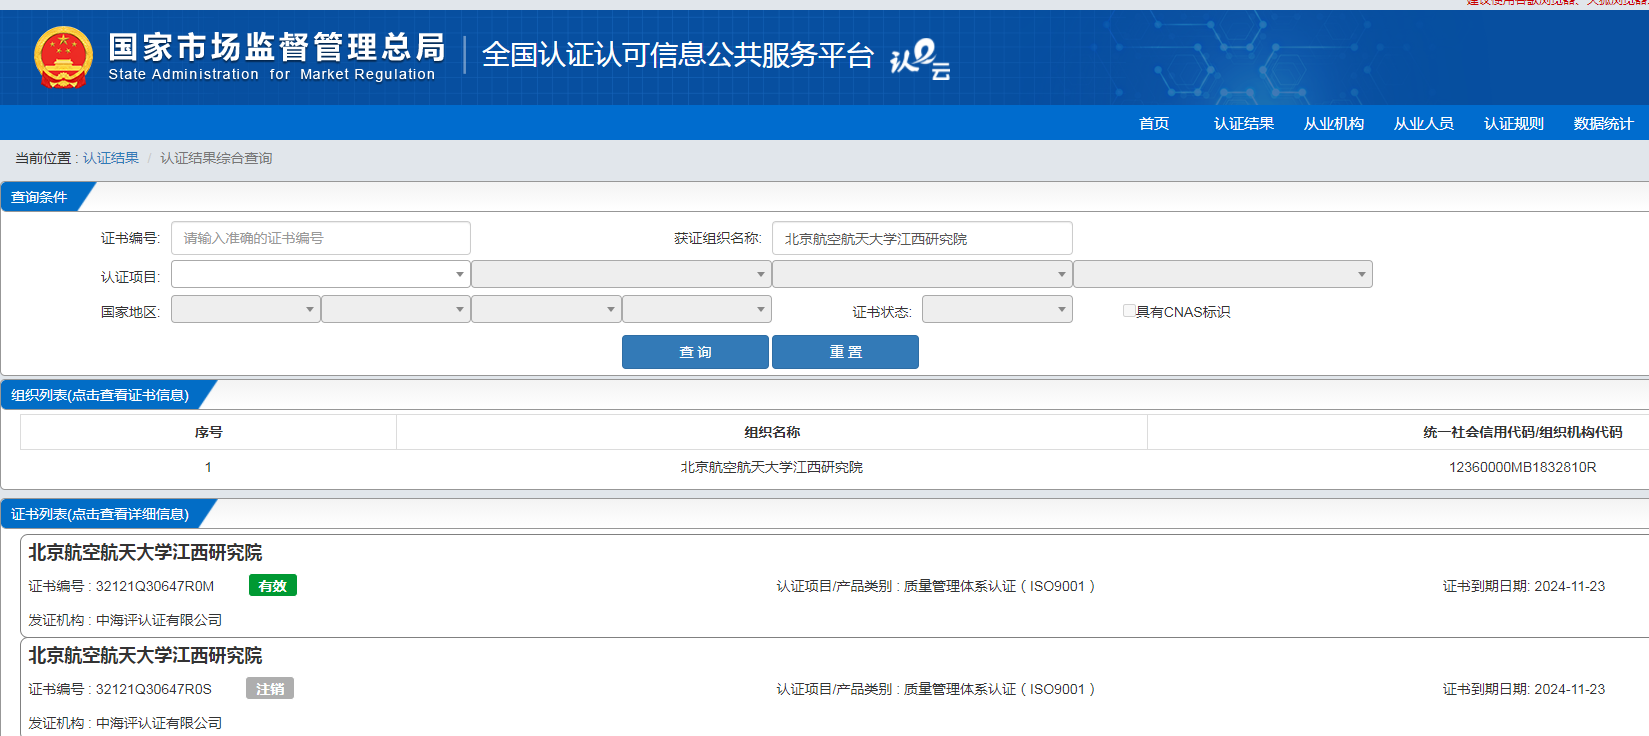
Task: Open the 从业机构 navigation menu
Action: (1334, 123)
